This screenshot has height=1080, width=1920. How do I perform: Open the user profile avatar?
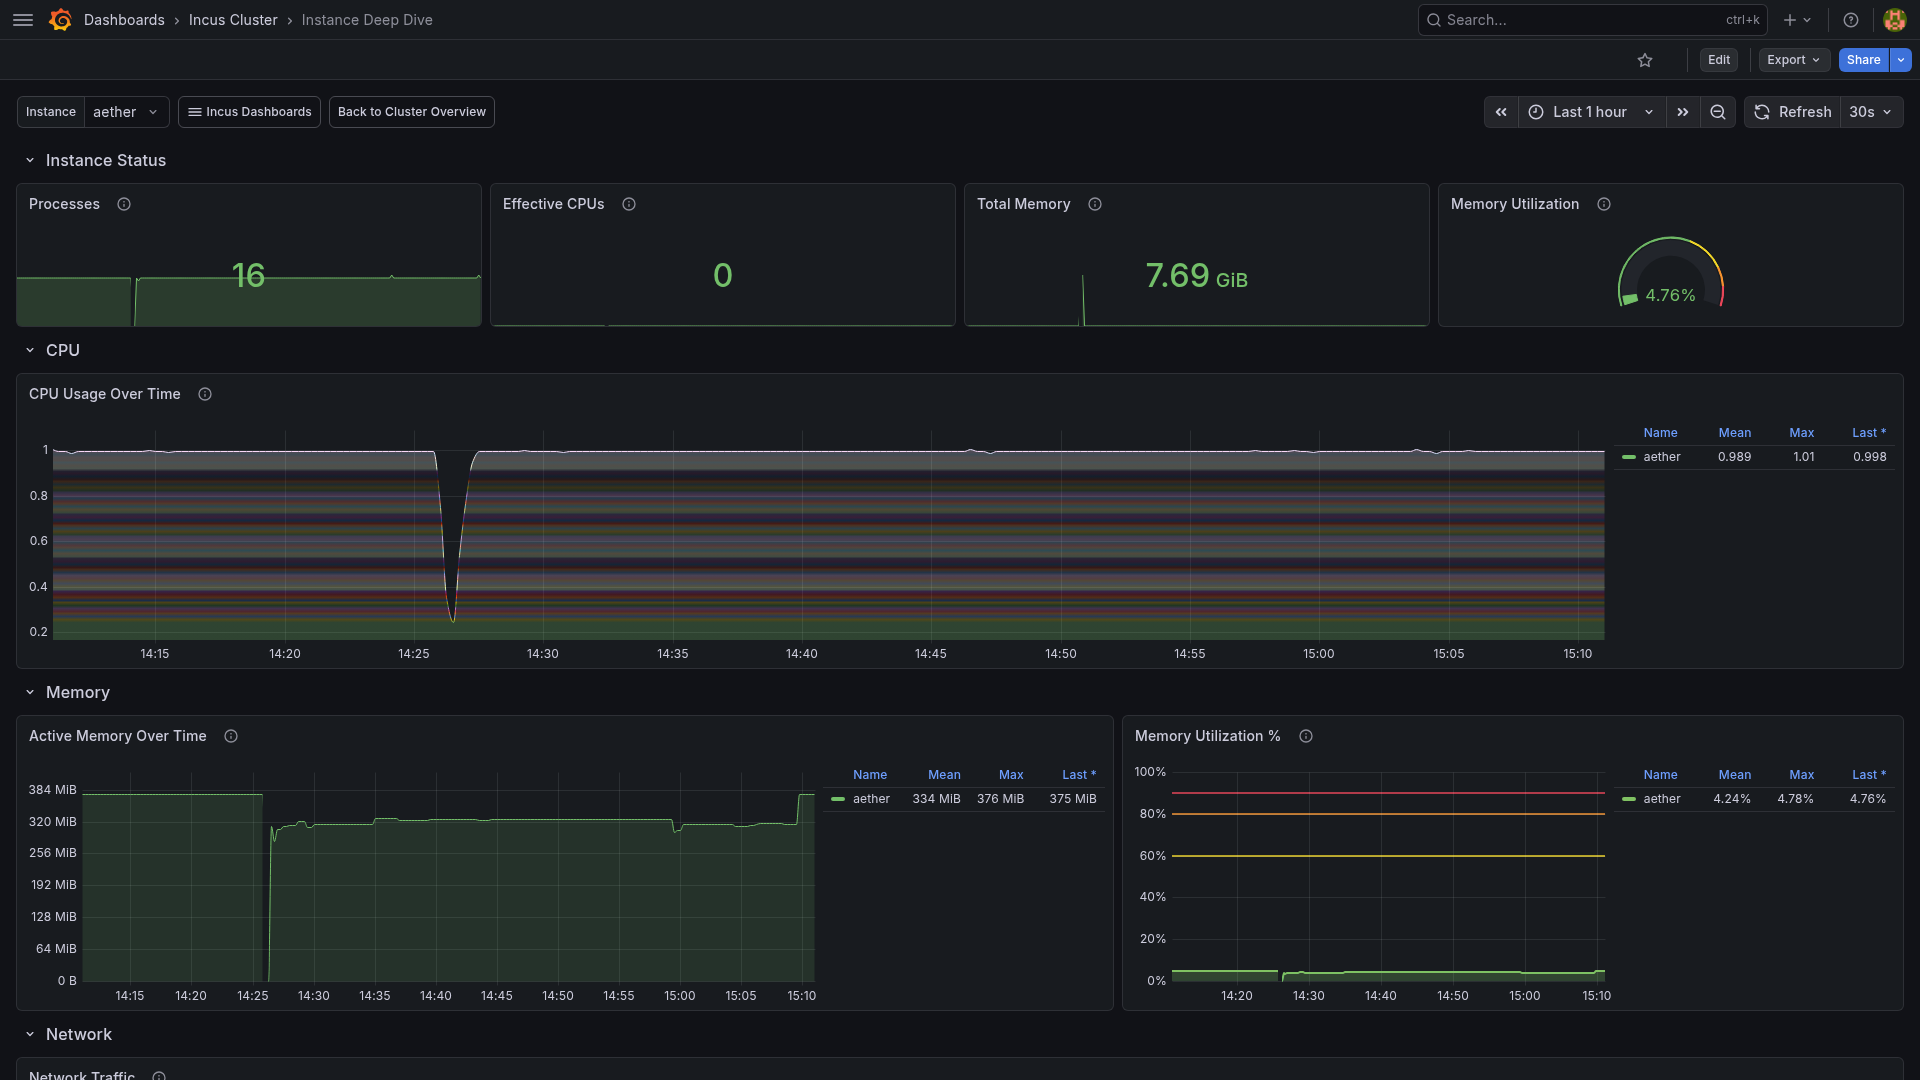[1894, 20]
